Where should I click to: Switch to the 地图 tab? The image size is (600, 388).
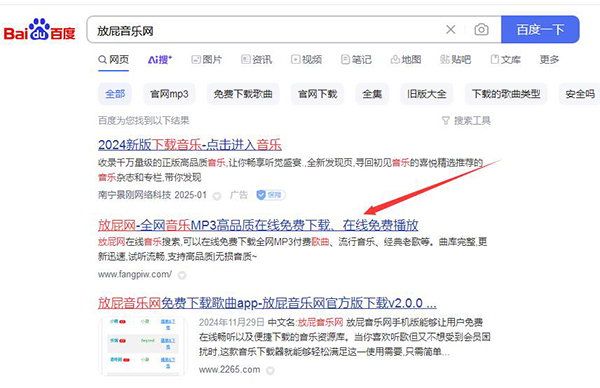click(406, 60)
